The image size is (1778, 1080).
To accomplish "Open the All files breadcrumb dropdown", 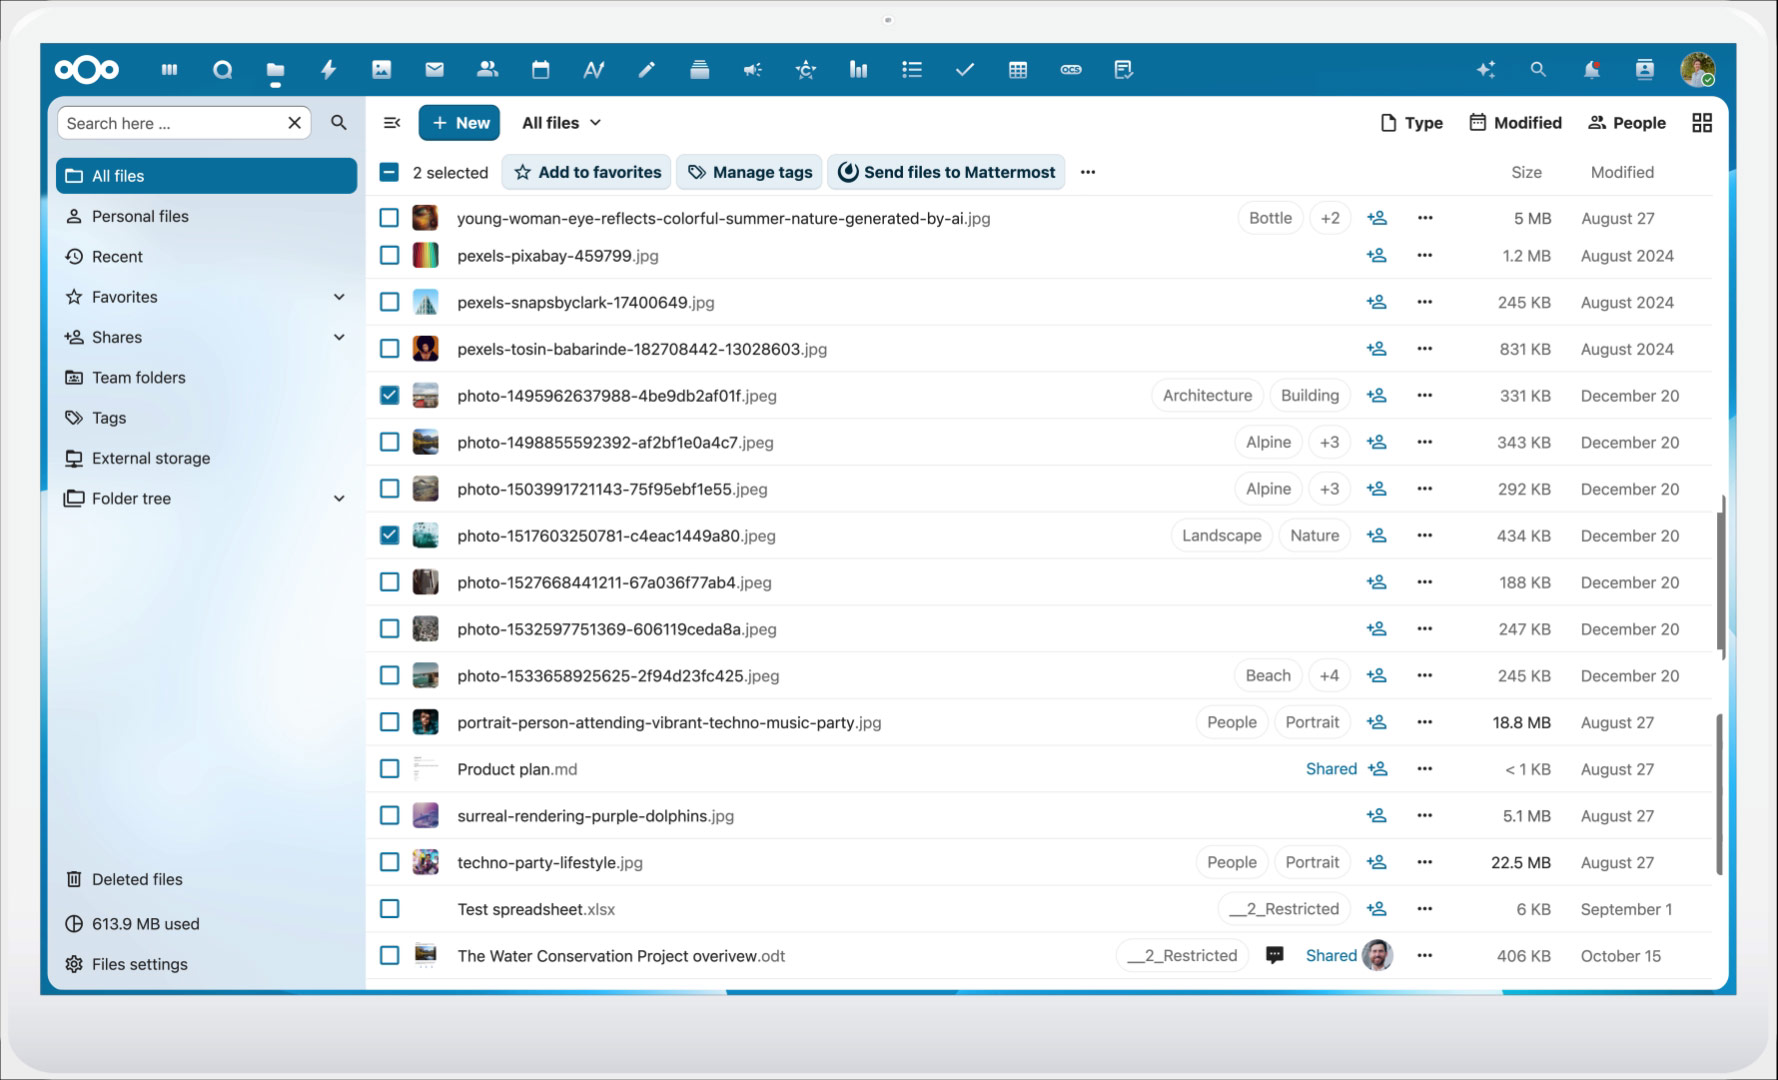I will point(561,123).
